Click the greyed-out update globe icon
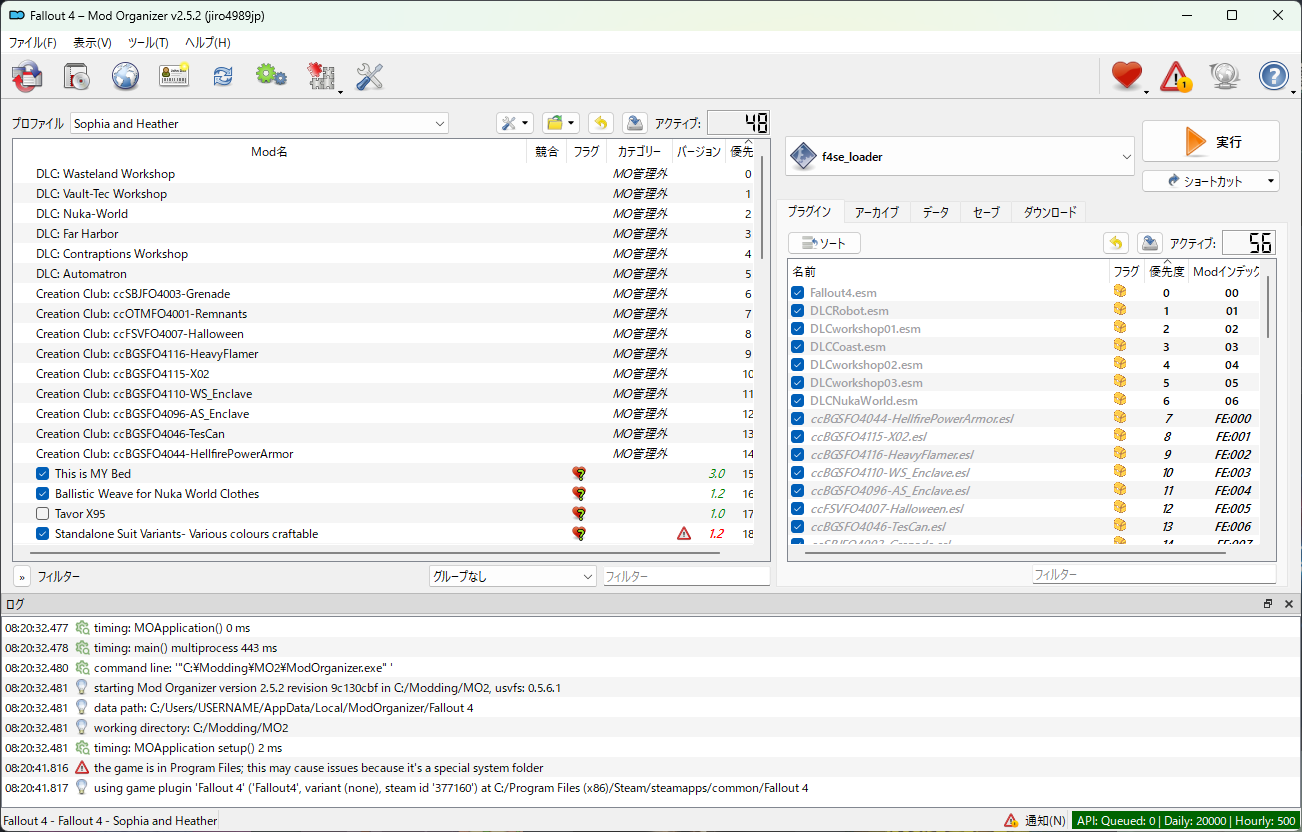1302x832 pixels. click(1224, 76)
